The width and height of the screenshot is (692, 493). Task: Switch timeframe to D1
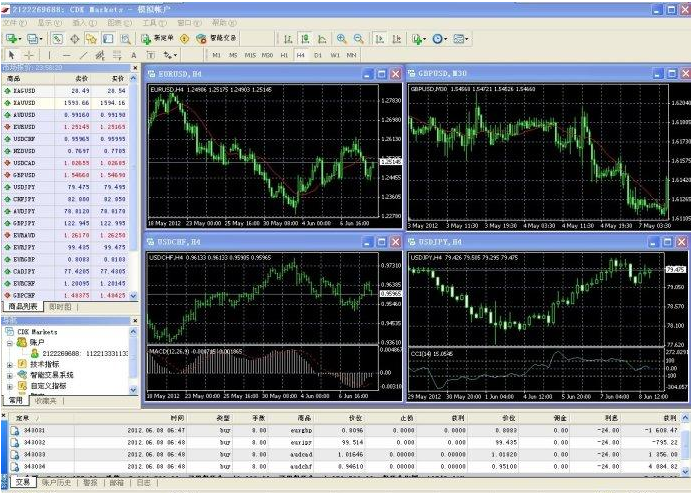coord(318,55)
